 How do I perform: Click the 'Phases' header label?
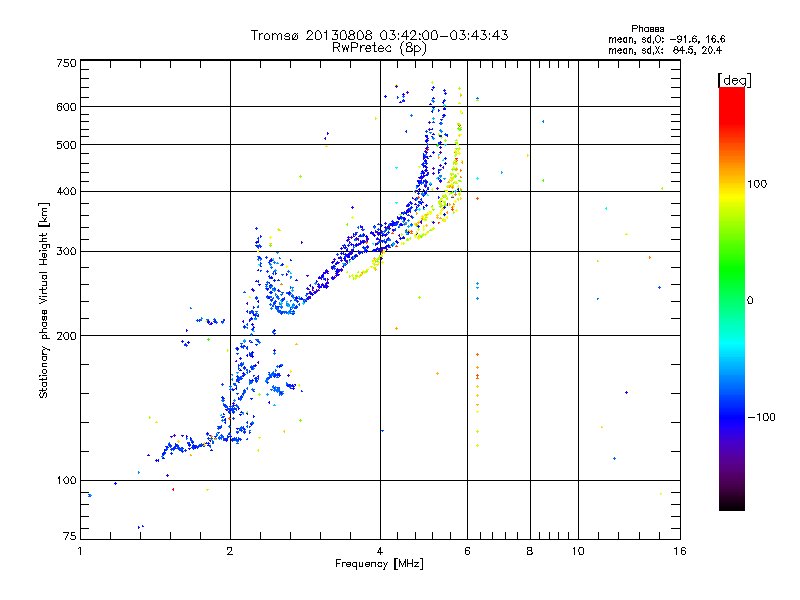647,29
